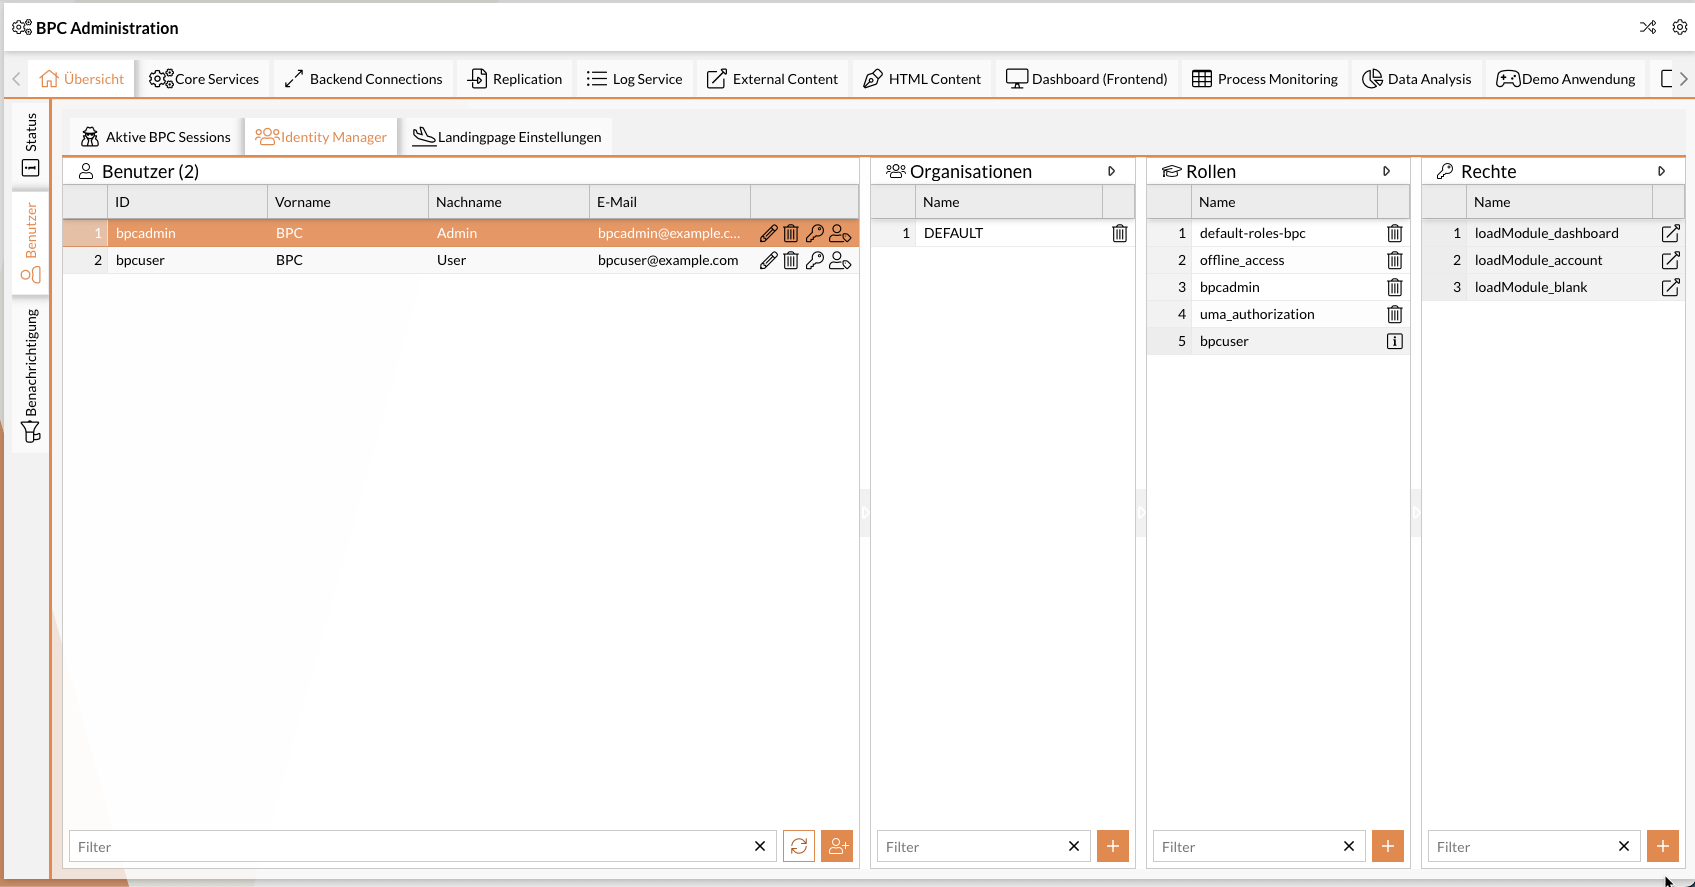Open loadModule_dashboard right link icon
Screen dimensions: 1695x887
1670,233
